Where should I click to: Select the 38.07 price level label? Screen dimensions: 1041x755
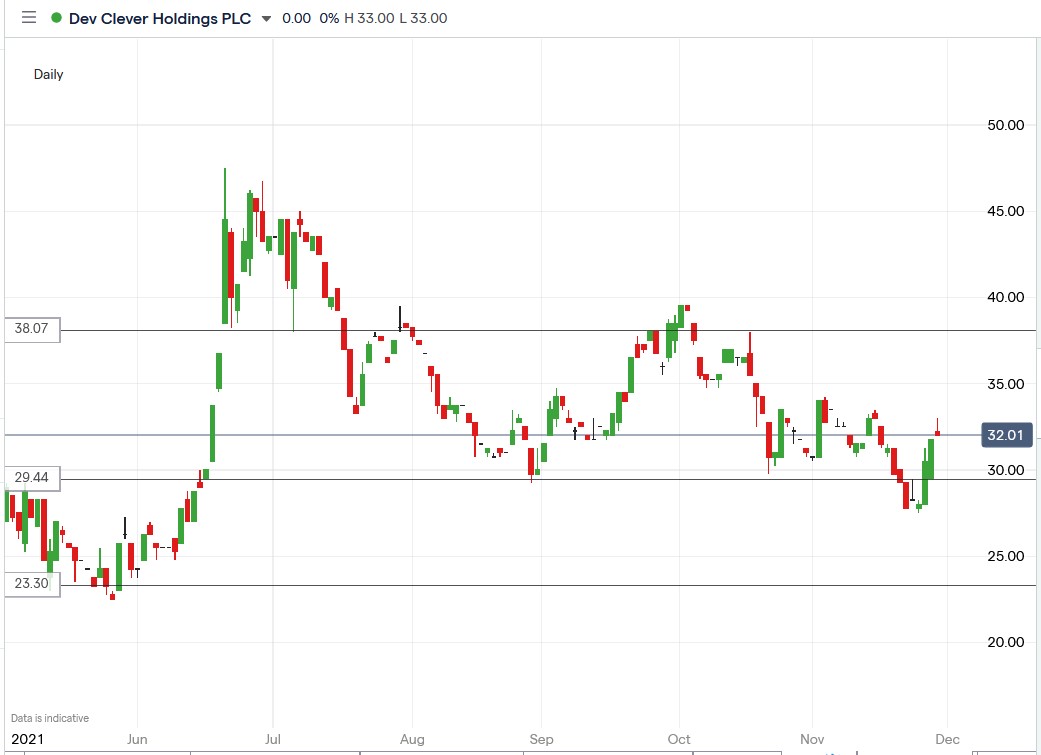tap(33, 329)
